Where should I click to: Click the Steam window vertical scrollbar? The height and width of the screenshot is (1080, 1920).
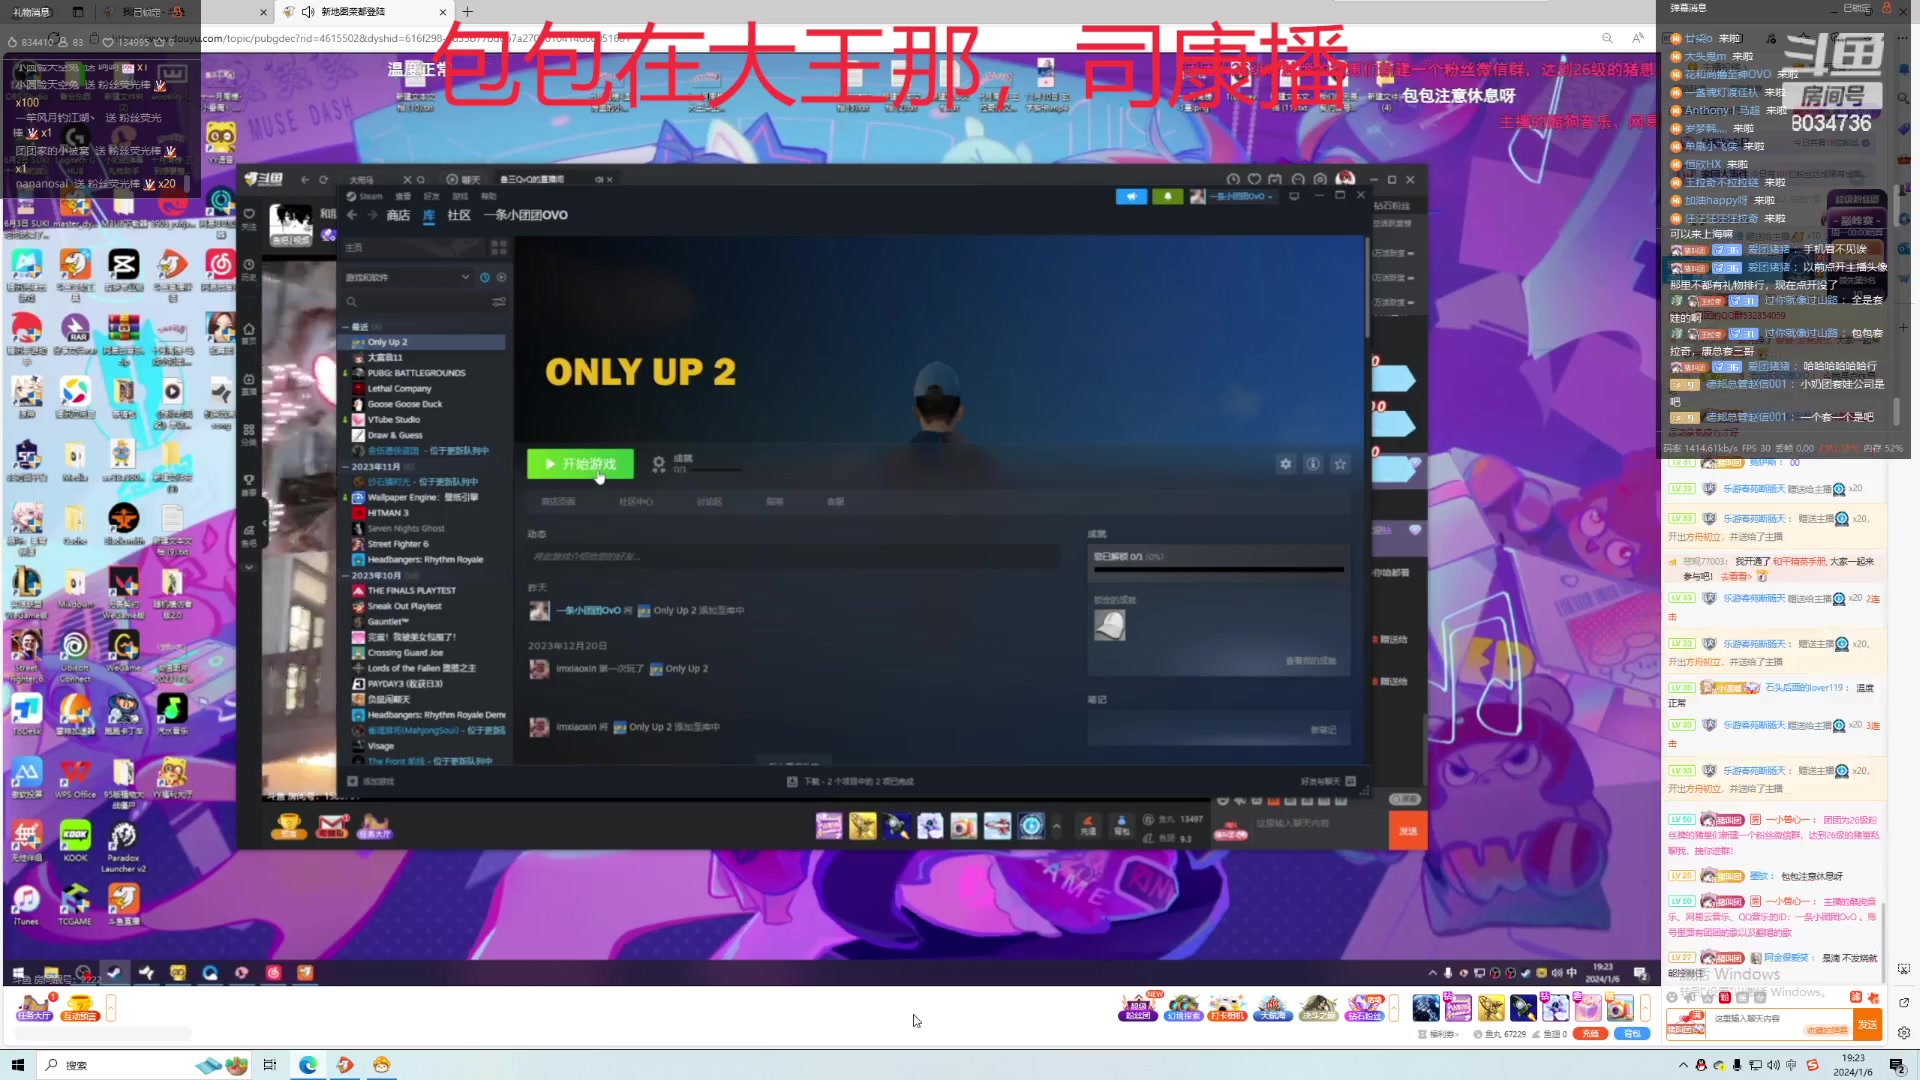click(x=1367, y=290)
